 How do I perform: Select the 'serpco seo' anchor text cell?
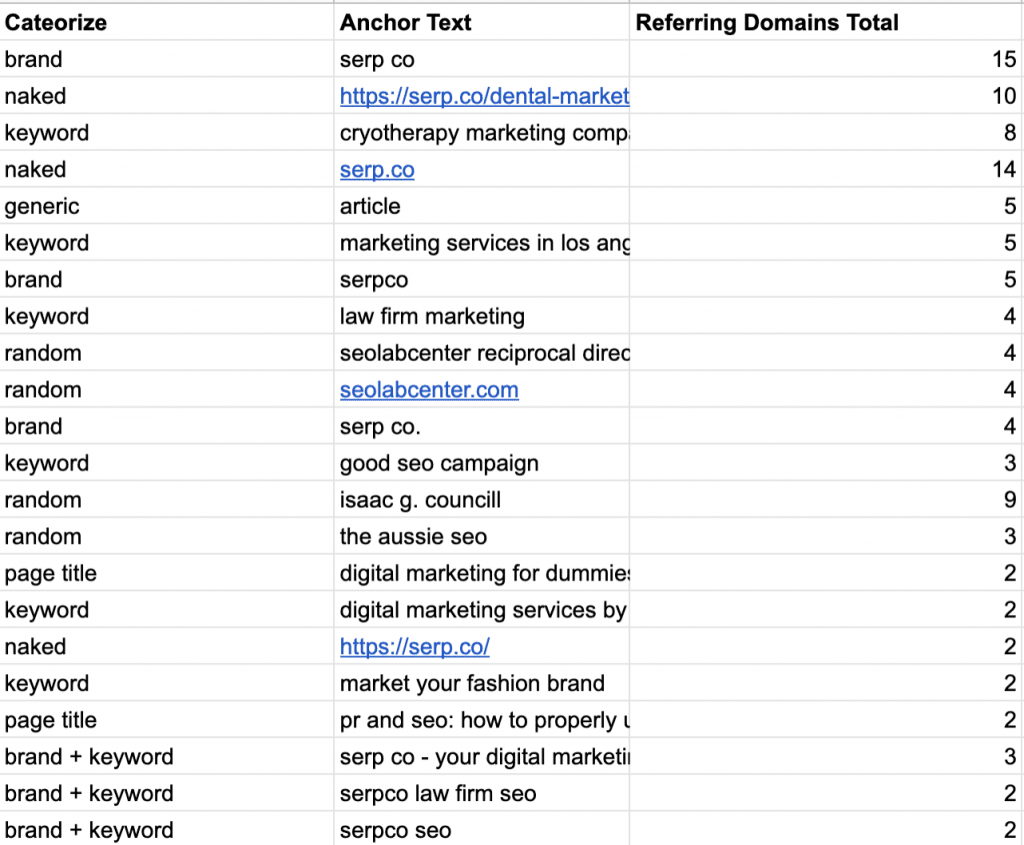tap(481, 830)
